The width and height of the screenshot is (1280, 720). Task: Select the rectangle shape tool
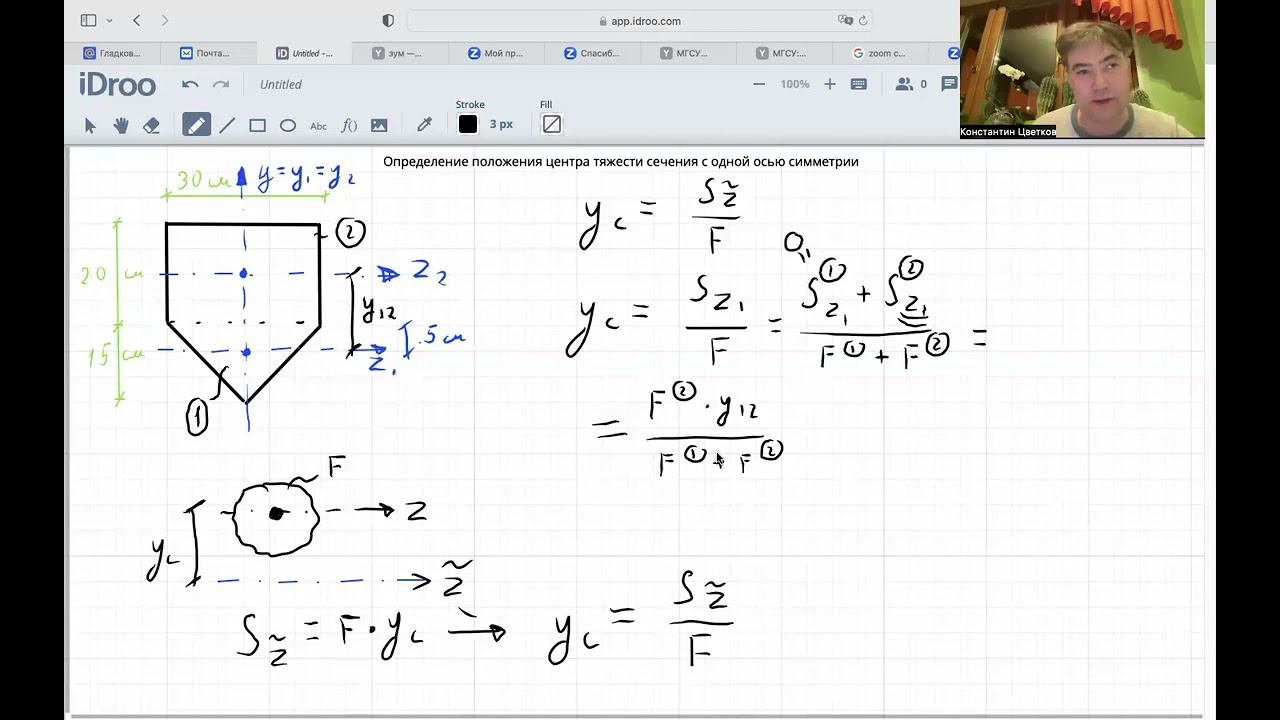coord(257,125)
